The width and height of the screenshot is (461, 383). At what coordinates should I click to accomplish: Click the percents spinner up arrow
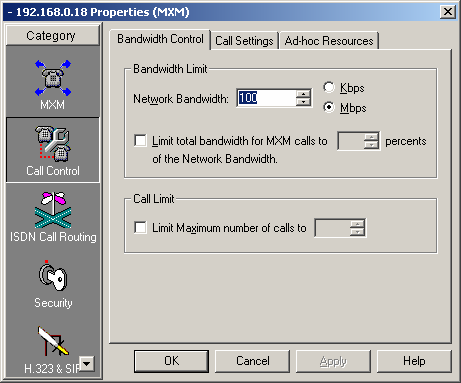pyautogui.click(x=371, y=137)
